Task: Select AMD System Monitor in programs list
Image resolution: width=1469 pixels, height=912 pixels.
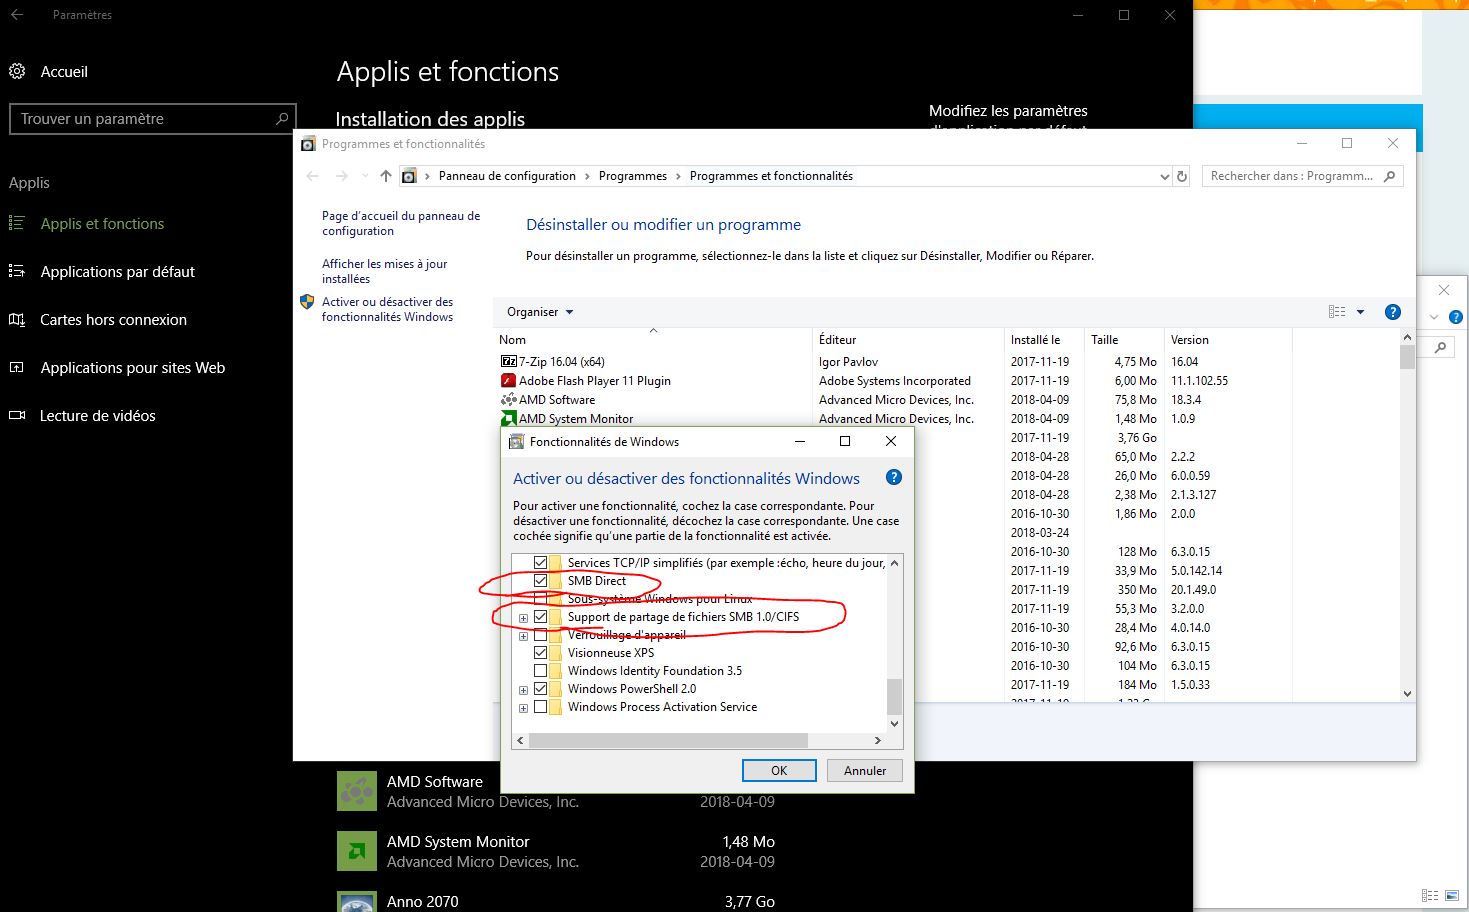Action: [x=575, y=419]
